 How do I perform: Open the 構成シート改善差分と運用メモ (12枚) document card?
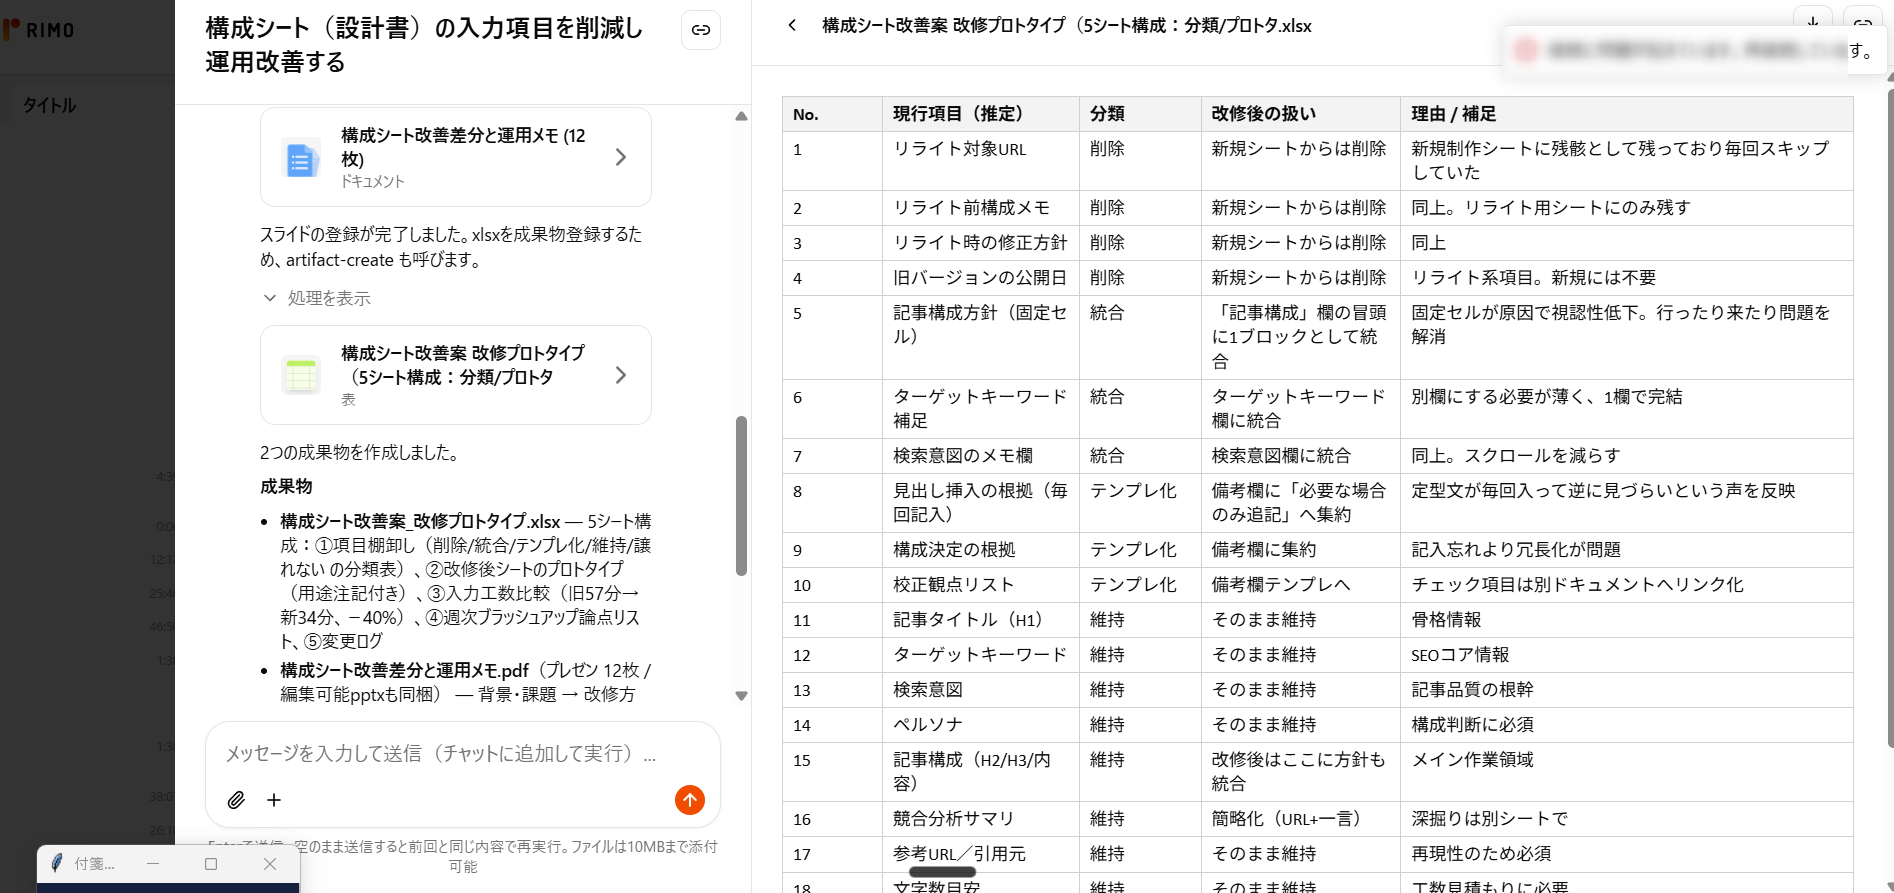click(x=456, y=157)
